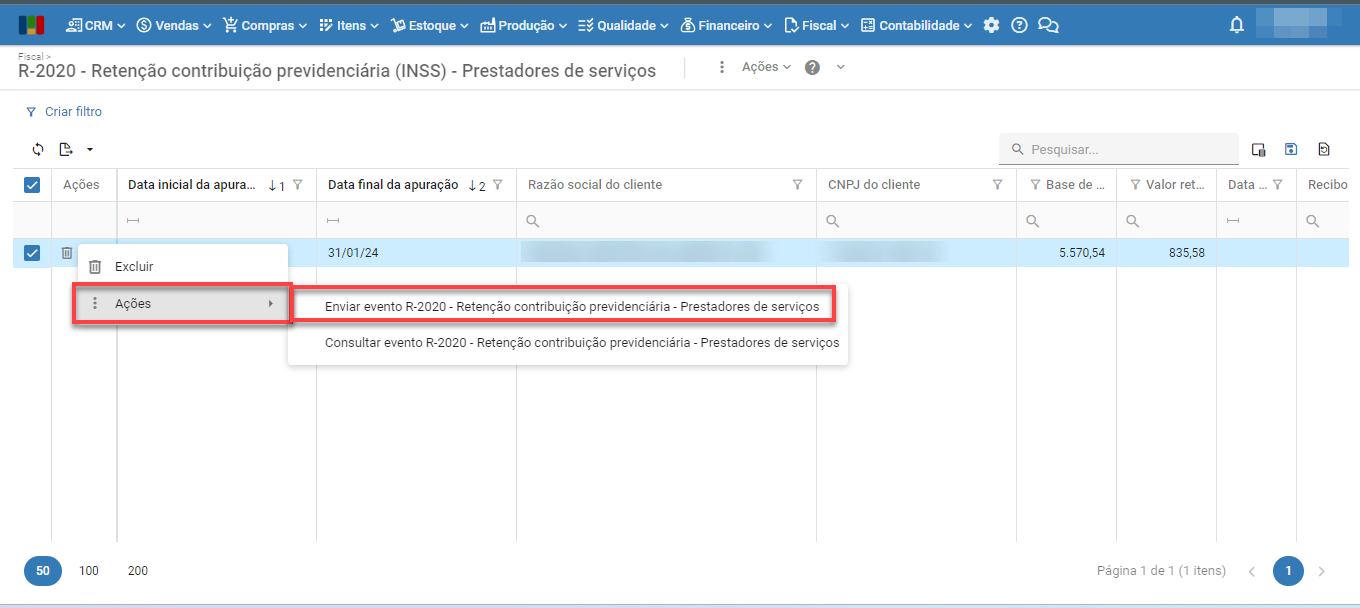Go to previous page arrow
1360x608 pixels.
point(1252,571)
